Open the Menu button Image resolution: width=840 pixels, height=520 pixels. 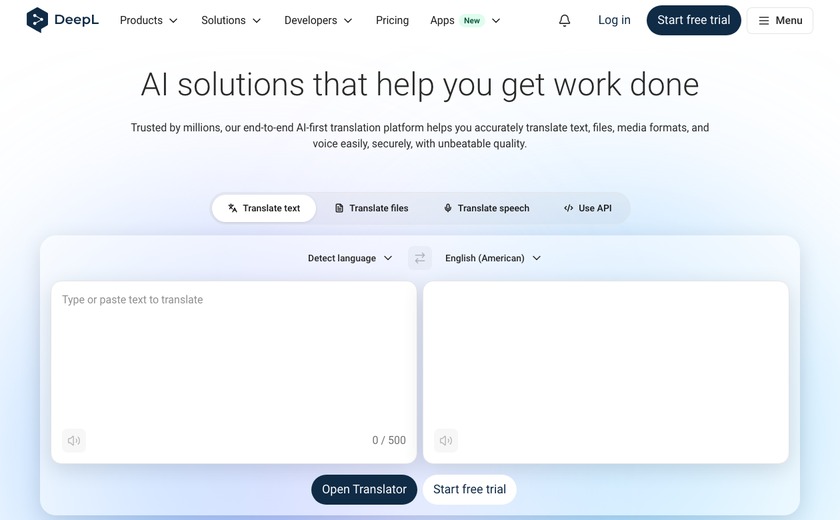click(780, 21)
